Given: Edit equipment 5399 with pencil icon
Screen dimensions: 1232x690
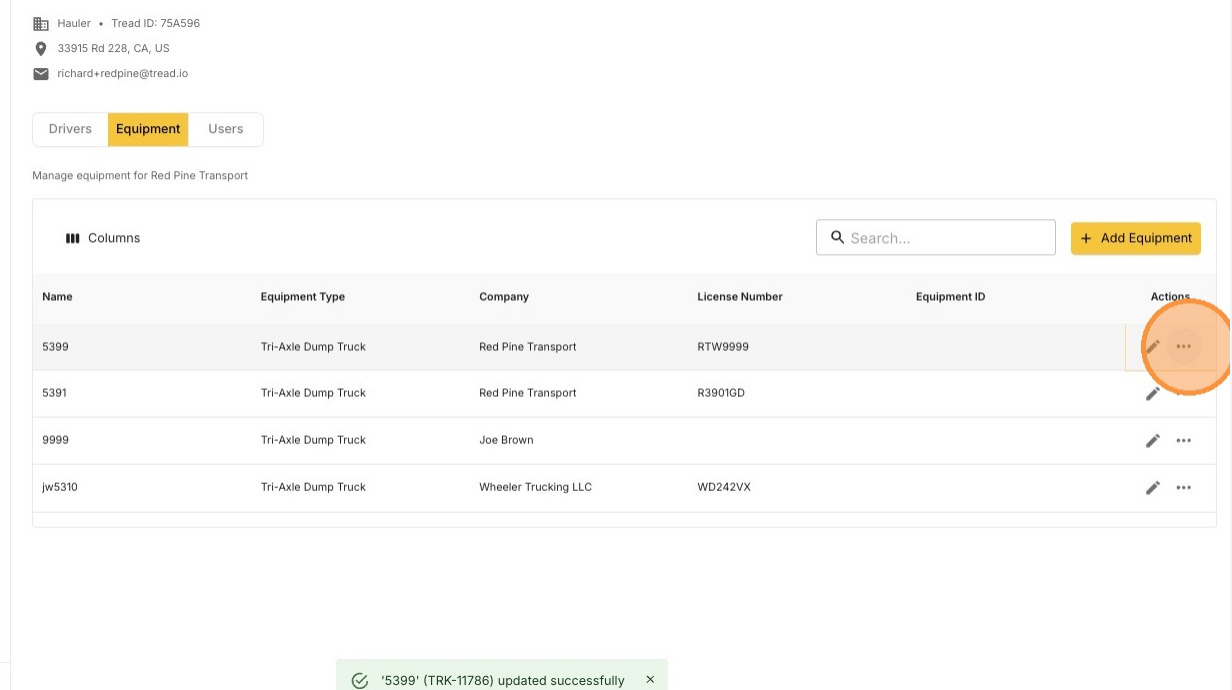Looking at the screenshot, I should pos(1153,347).
